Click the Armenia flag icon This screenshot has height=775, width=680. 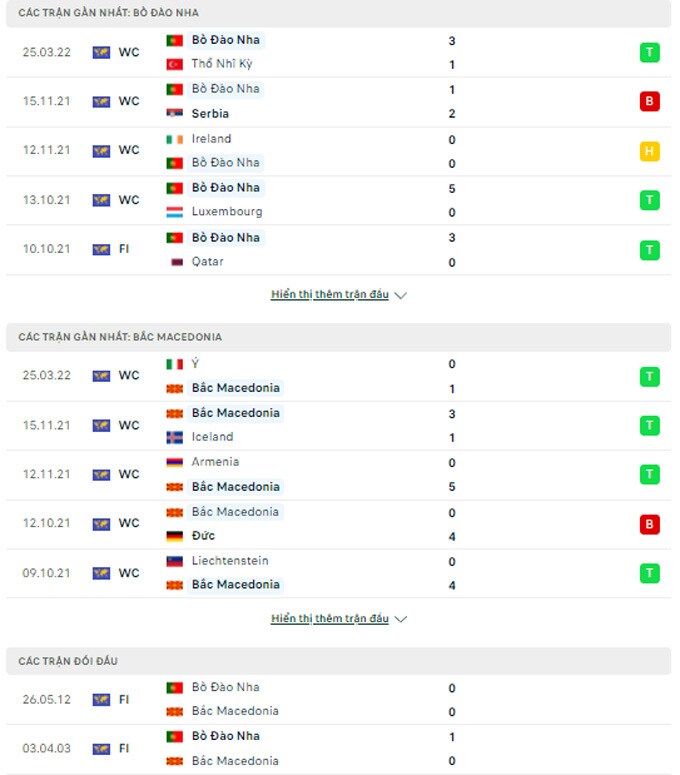[x=174, y=462]
